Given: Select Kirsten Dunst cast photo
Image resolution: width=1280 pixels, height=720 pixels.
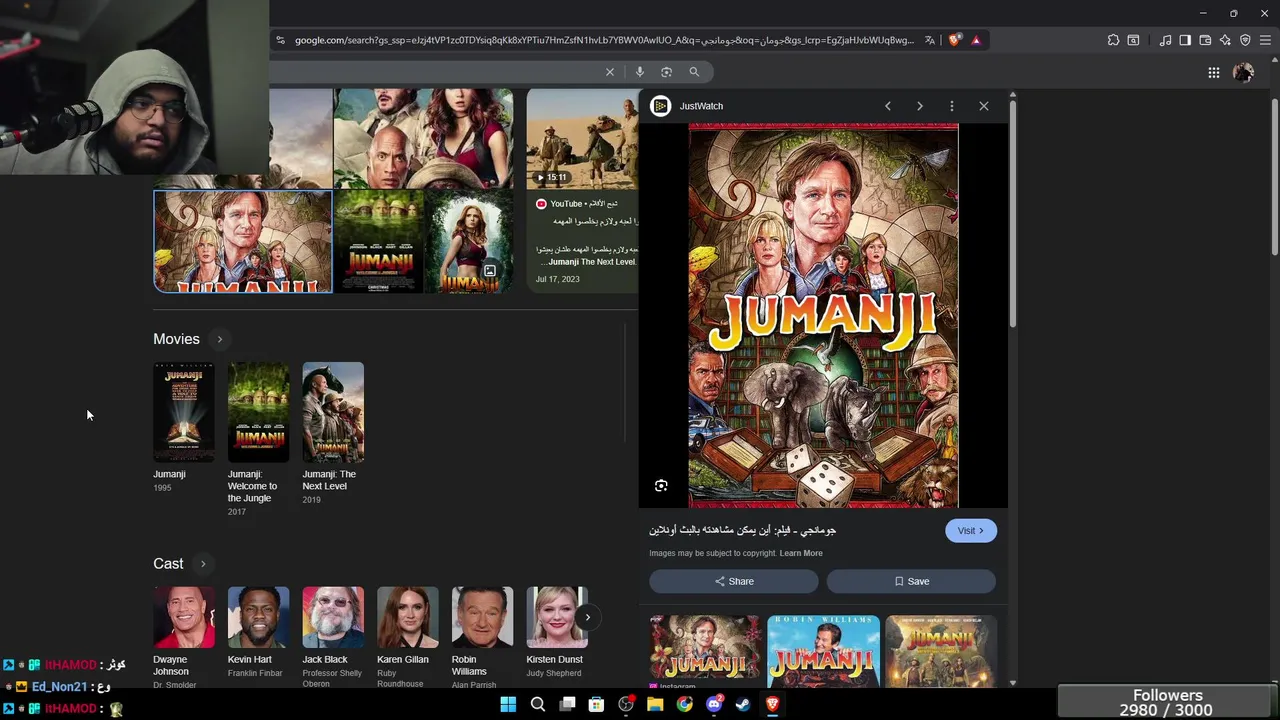Looking at the screenshot, I should pos(557,617).
